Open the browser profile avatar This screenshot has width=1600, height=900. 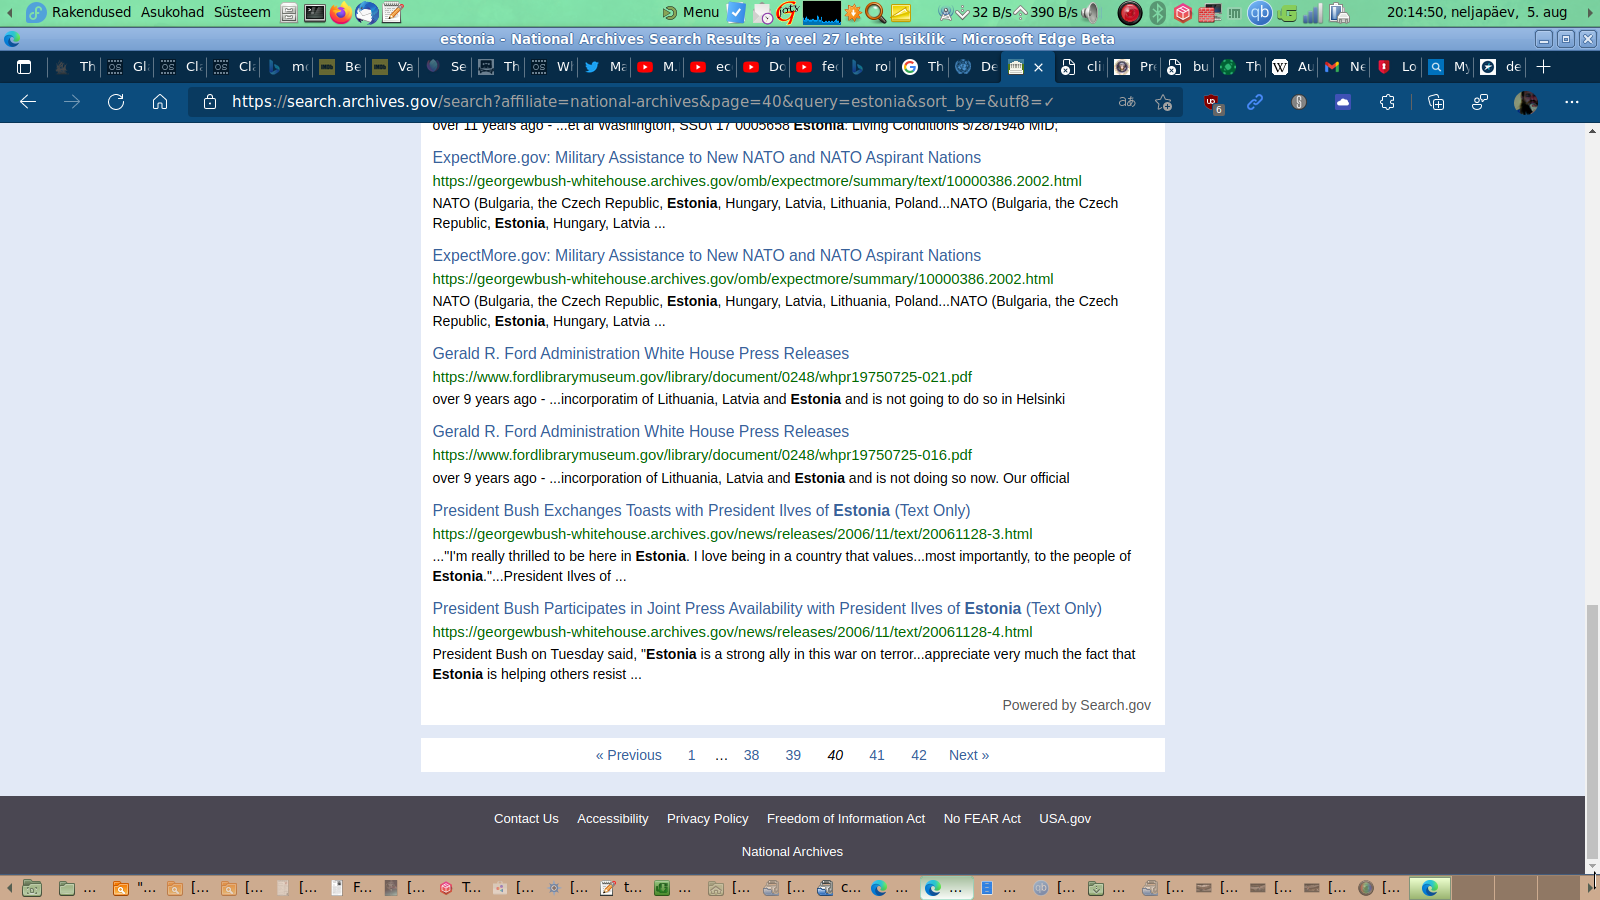(x=1526, y=101)
